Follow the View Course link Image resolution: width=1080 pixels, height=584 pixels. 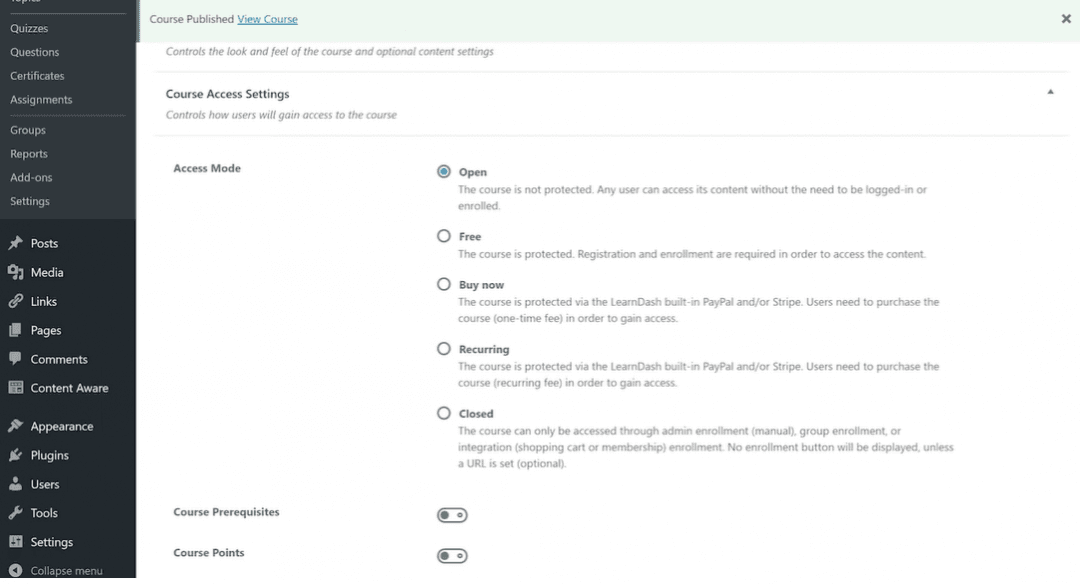pyautogui.click(x=267, y=19)
